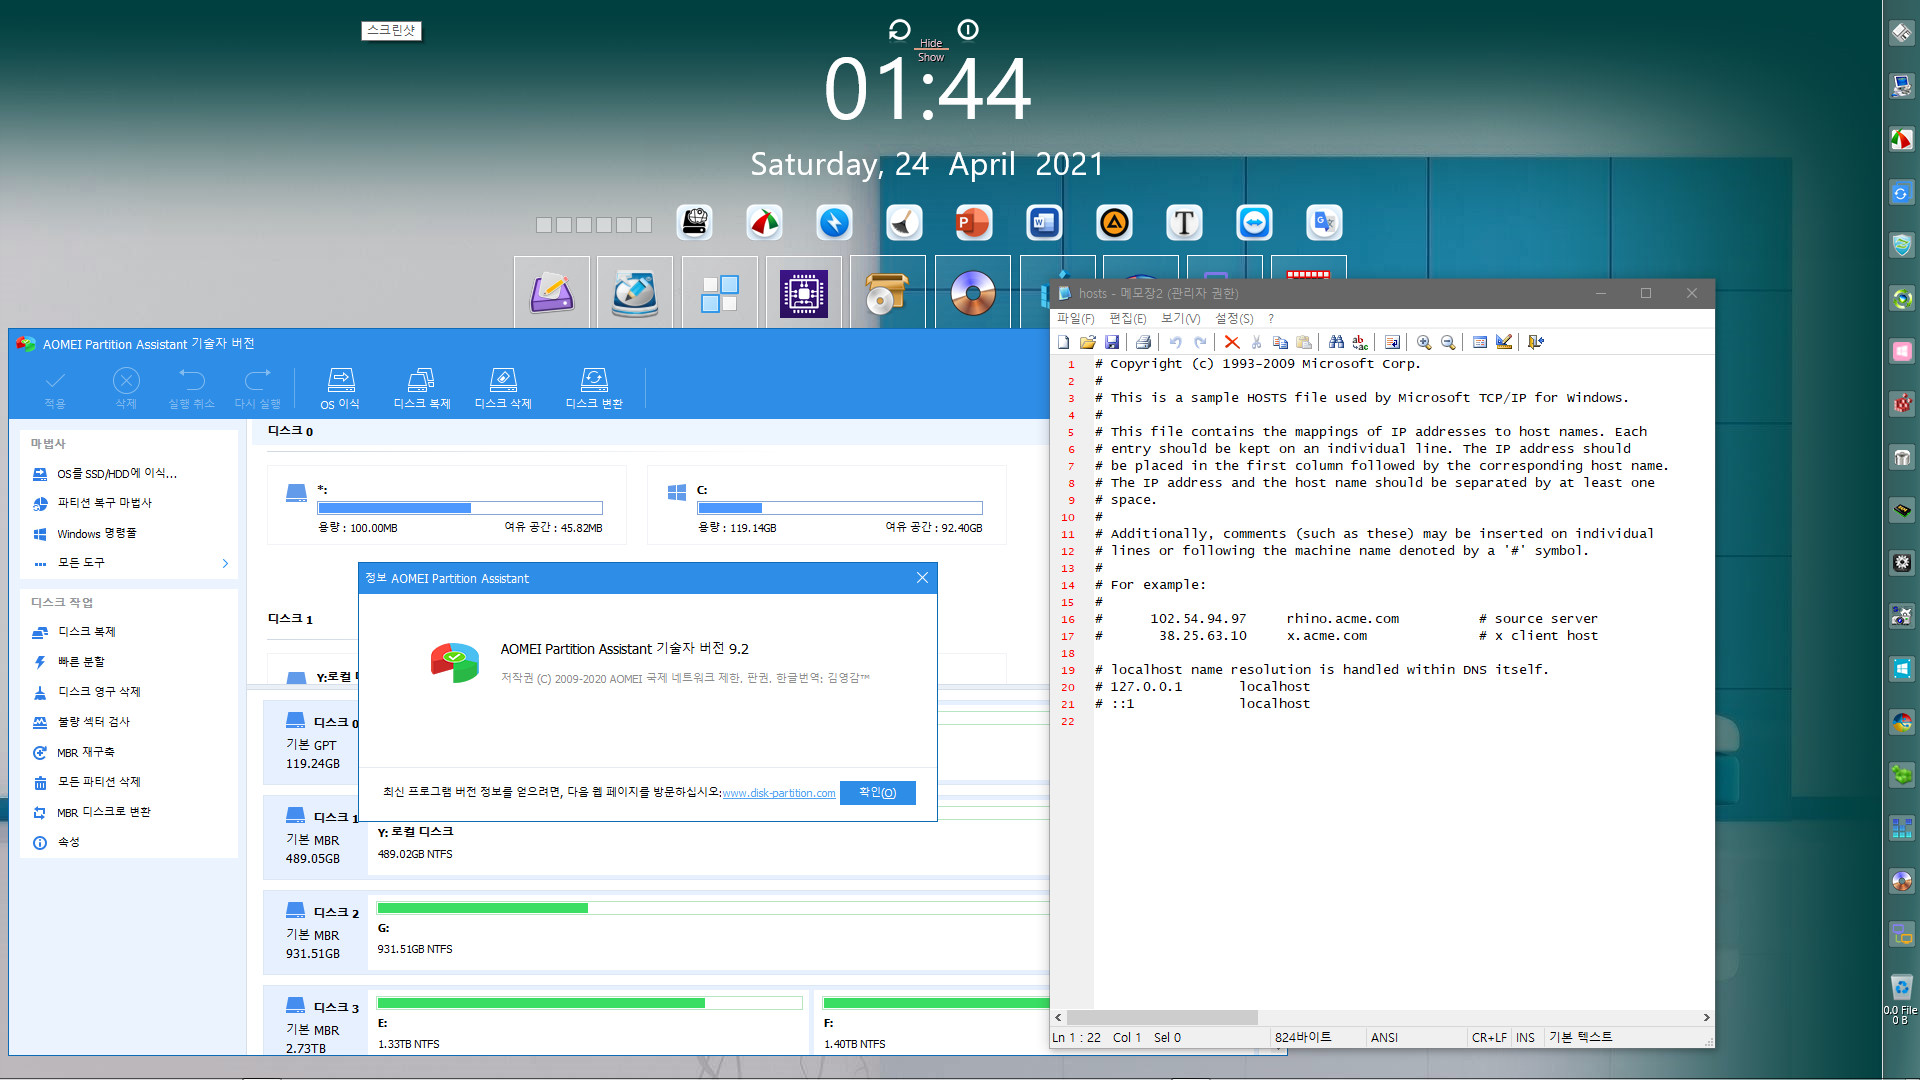Open Find with binoculars icon in Notepad2

(x=1336, y=342)
